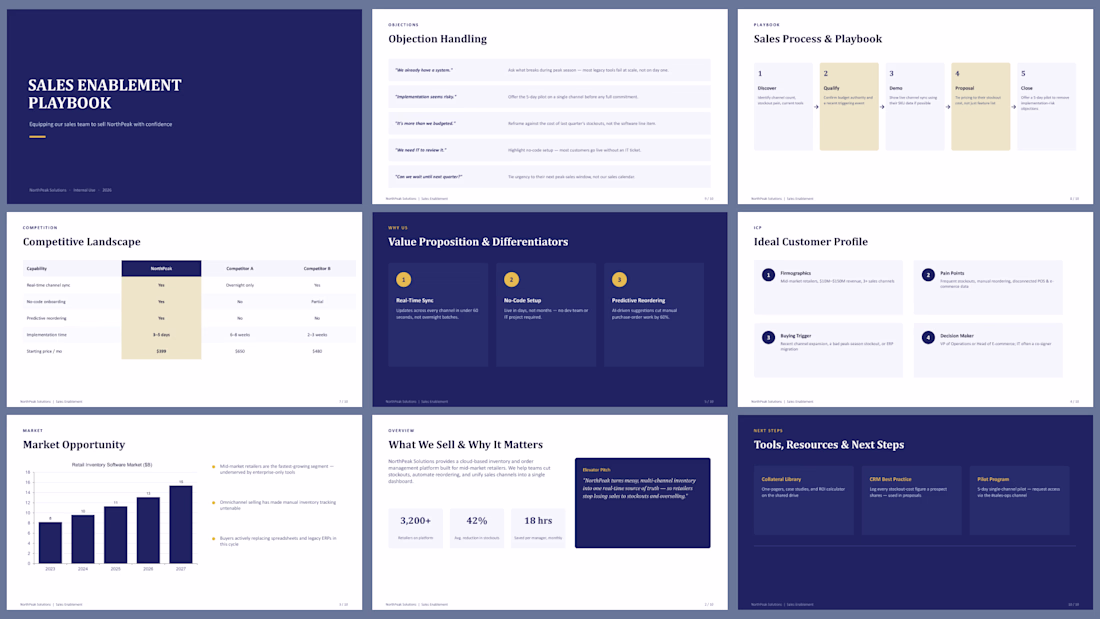Viewport: 1100px width, 619px height.
Task: Click the Real-Time Sync heading
Action: click(x=415, y=300)
